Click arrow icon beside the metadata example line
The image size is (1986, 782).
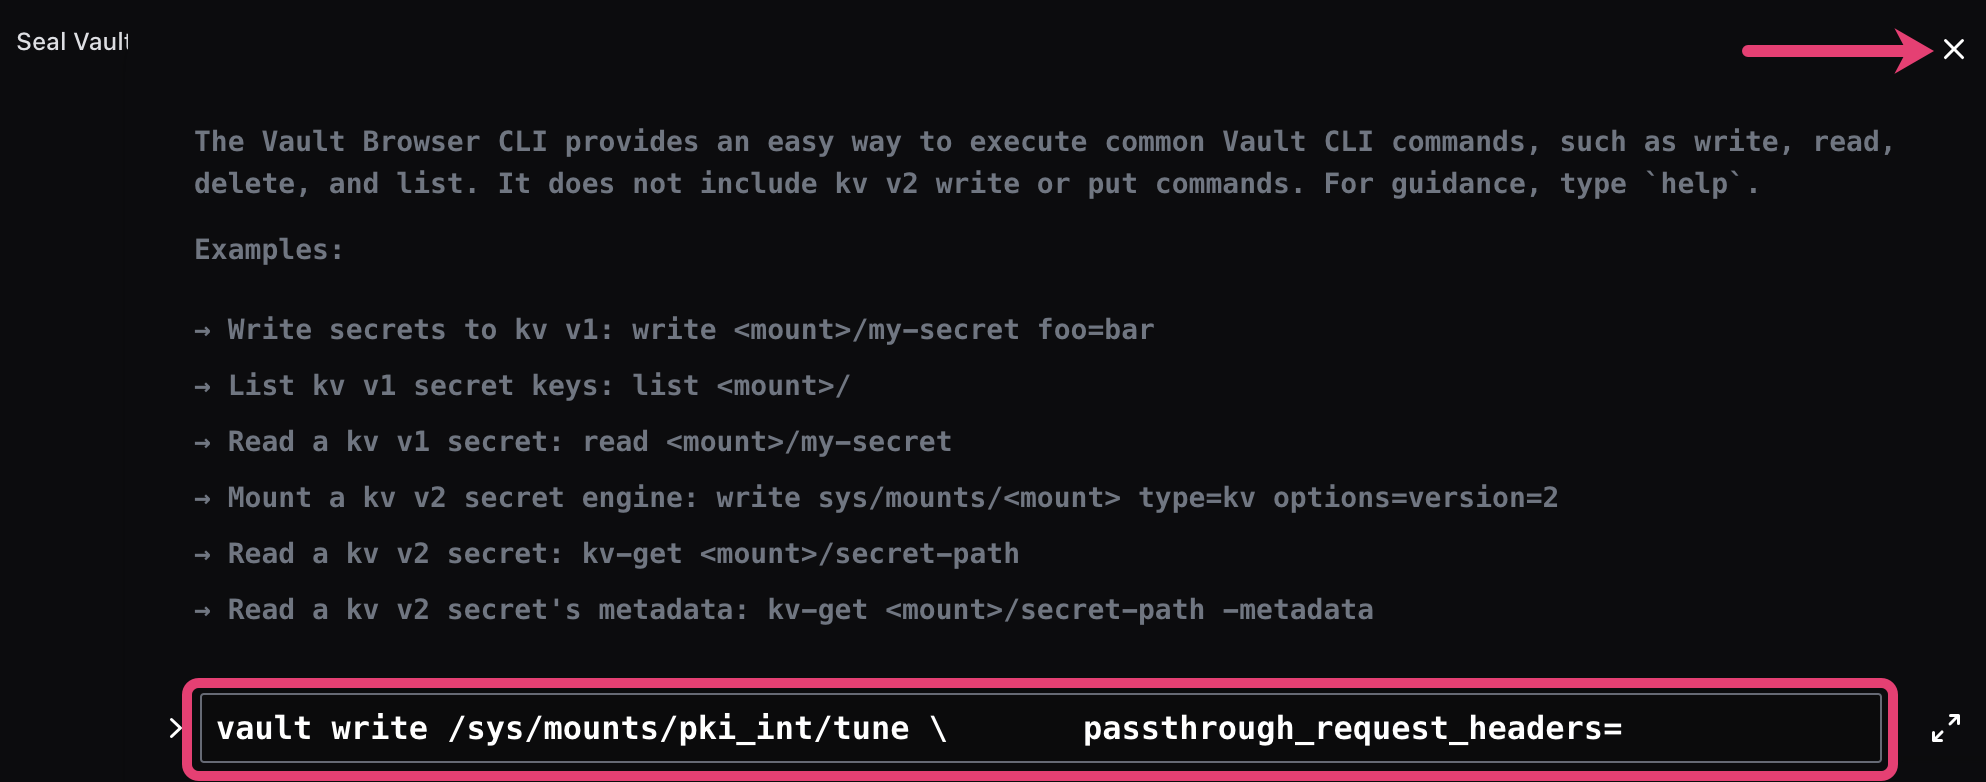[x=203, y=609]
